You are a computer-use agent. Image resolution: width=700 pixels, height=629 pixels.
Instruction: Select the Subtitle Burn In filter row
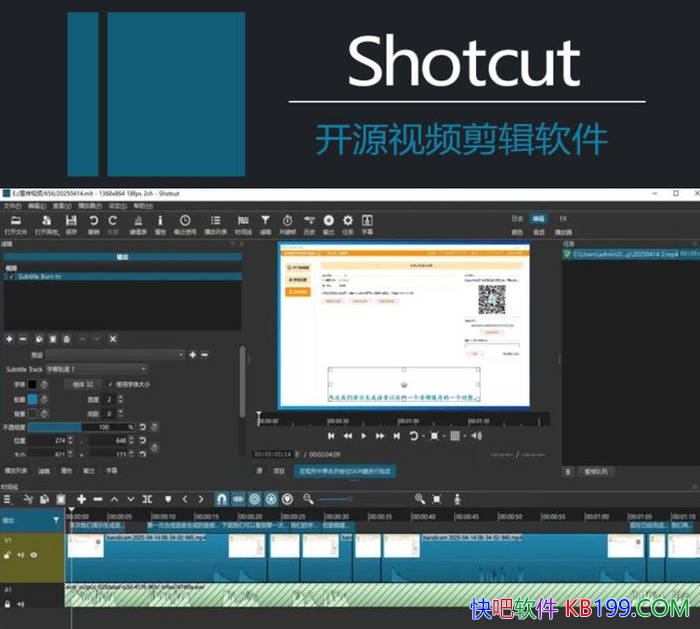point(123,277)
